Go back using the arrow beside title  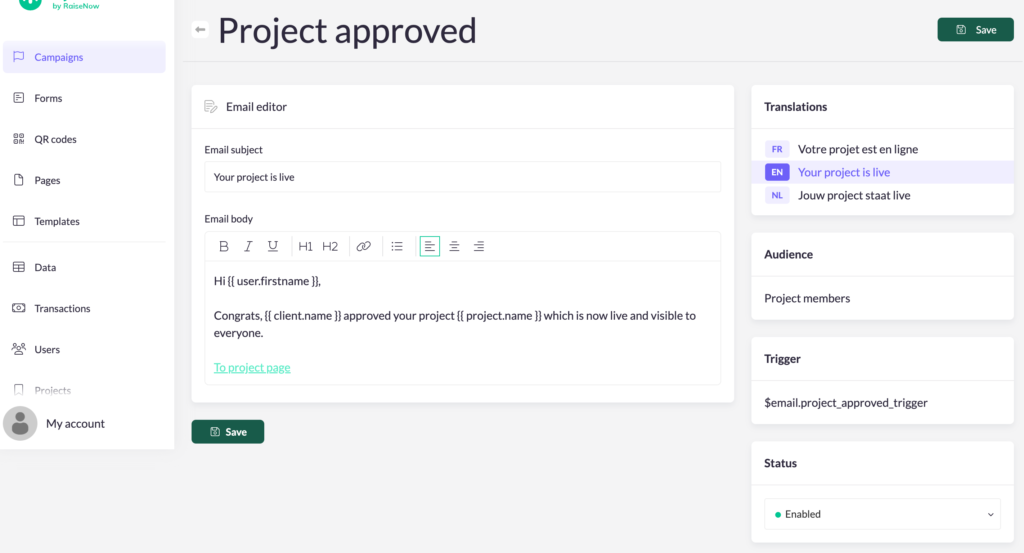(x=200, y=30)
